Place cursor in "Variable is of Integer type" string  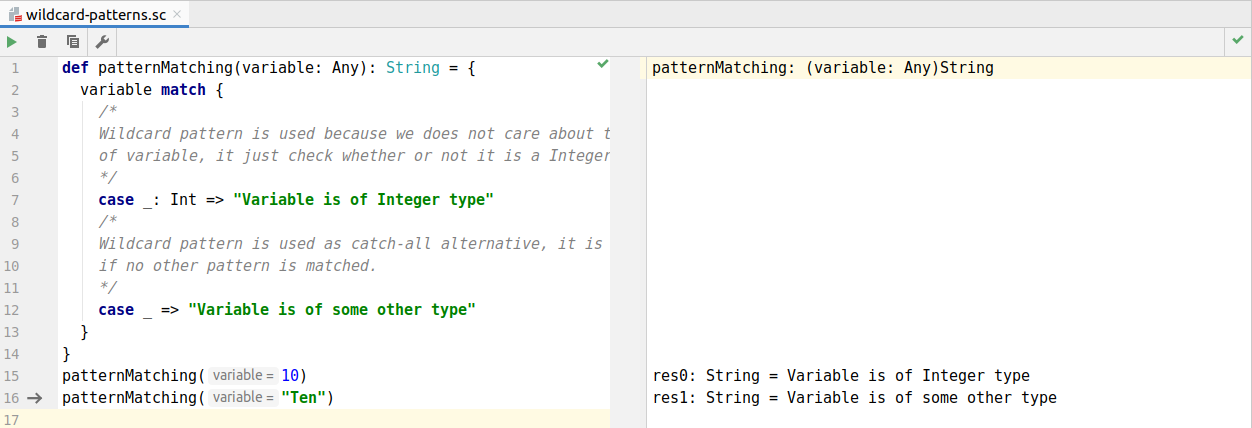tap(363, 200)
